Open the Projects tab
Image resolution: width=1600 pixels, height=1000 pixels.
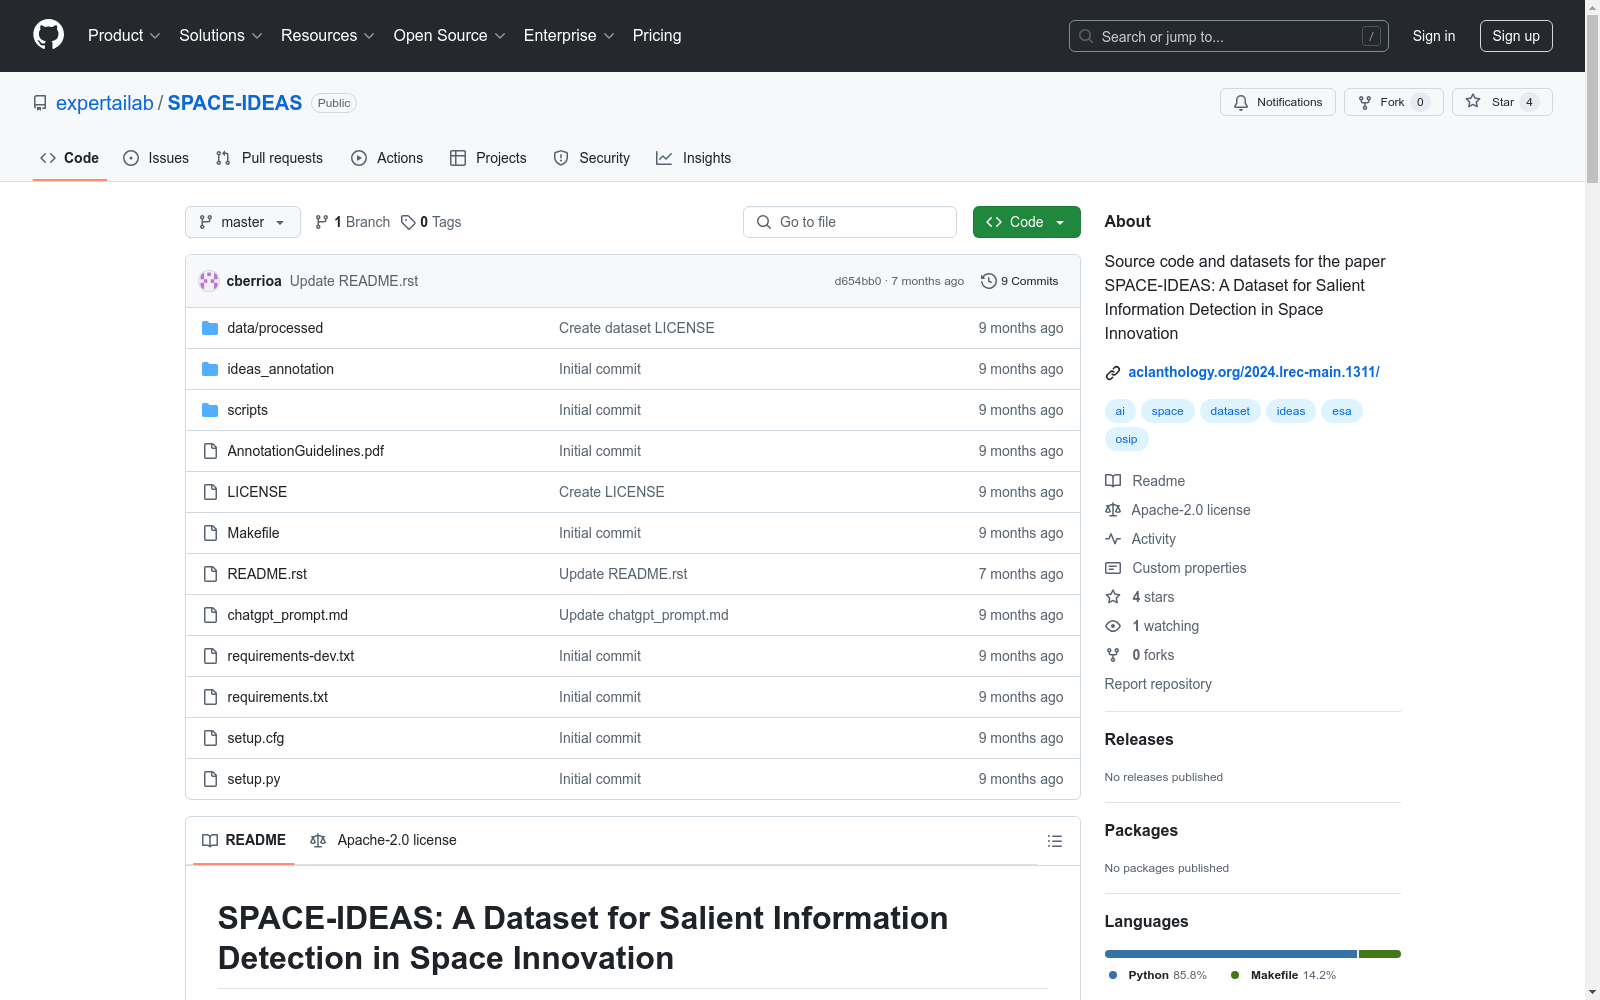point(488,158)
